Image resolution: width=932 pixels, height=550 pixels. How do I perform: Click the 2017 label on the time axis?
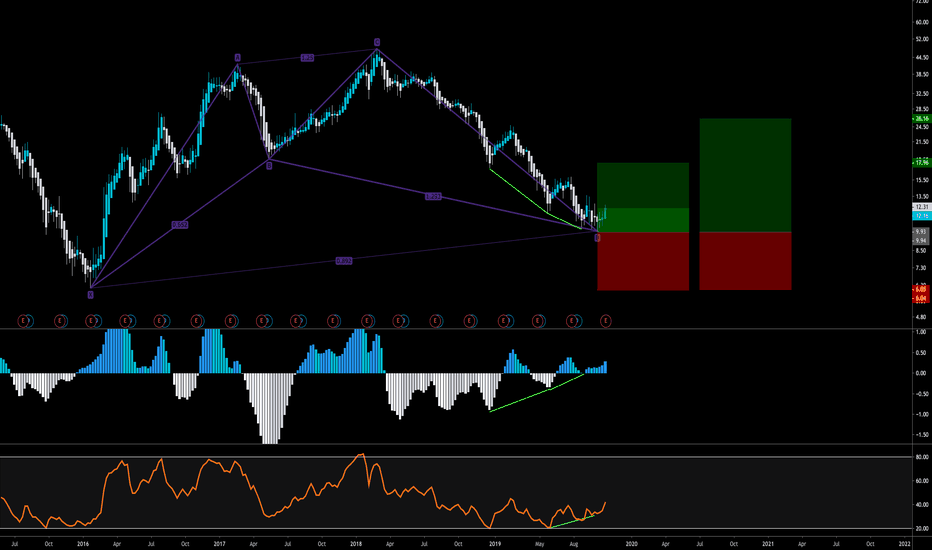point(219,543)
